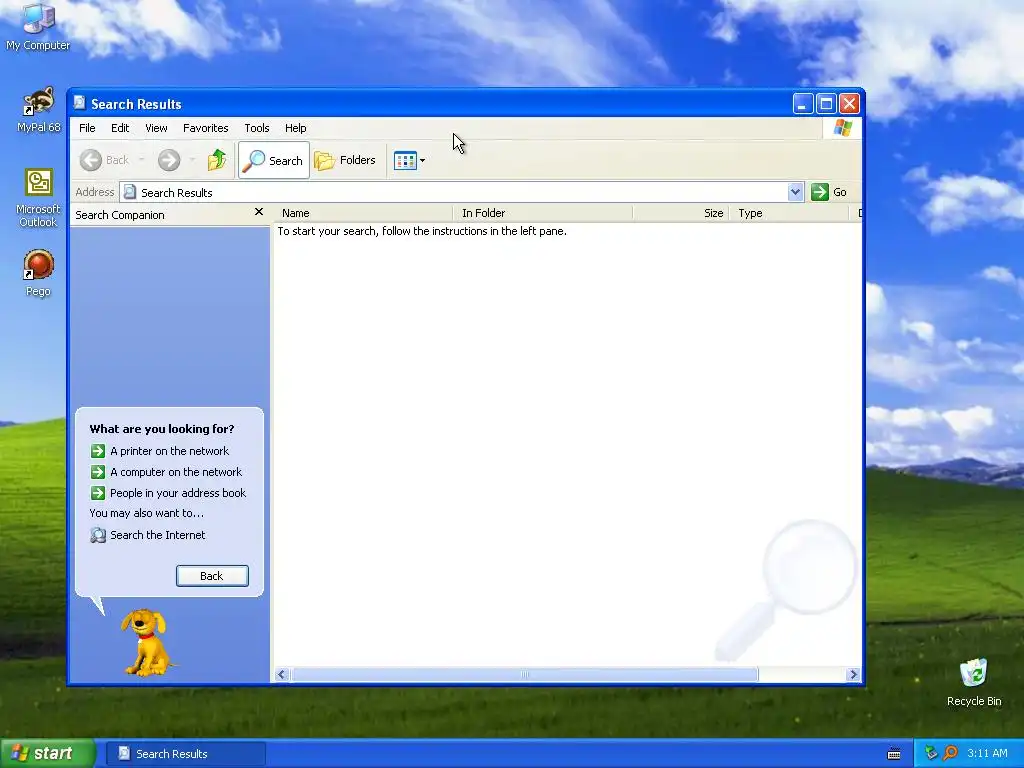Sort results by Size column
This screenshot has height=768, width=1024.
point(681,213)
